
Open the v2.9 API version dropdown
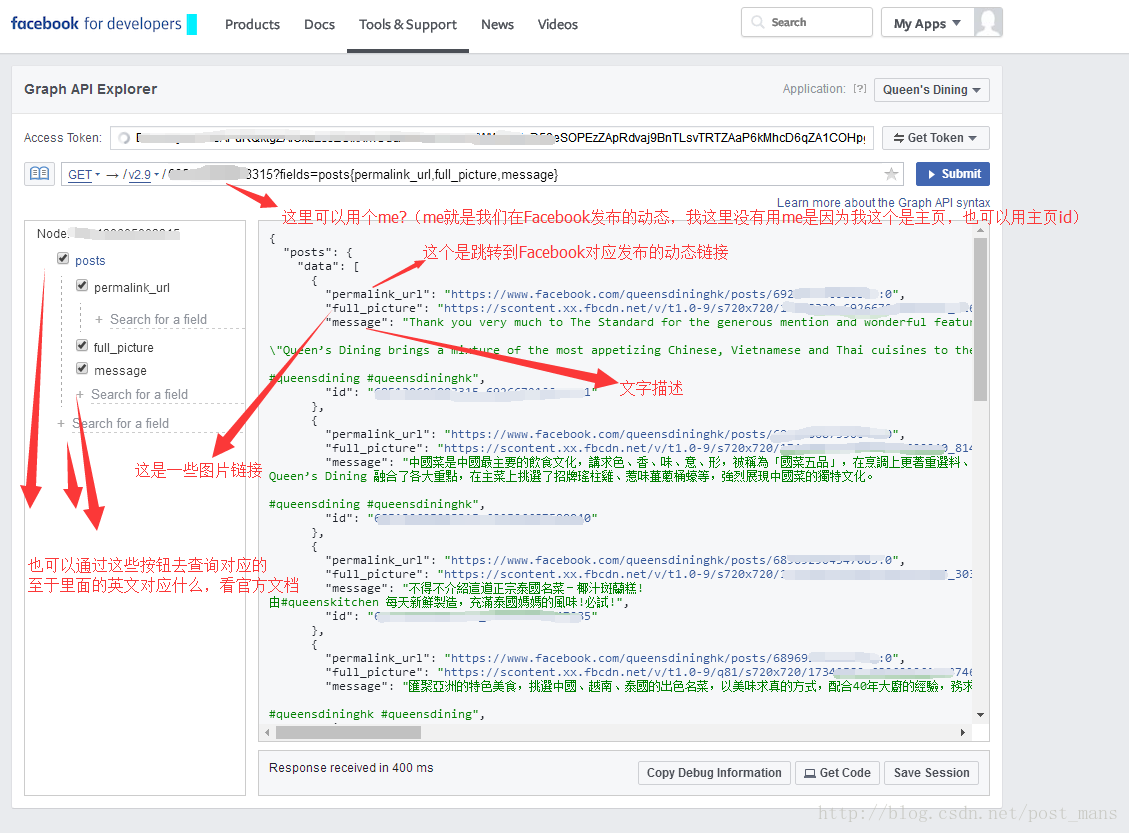pos(143,175)
